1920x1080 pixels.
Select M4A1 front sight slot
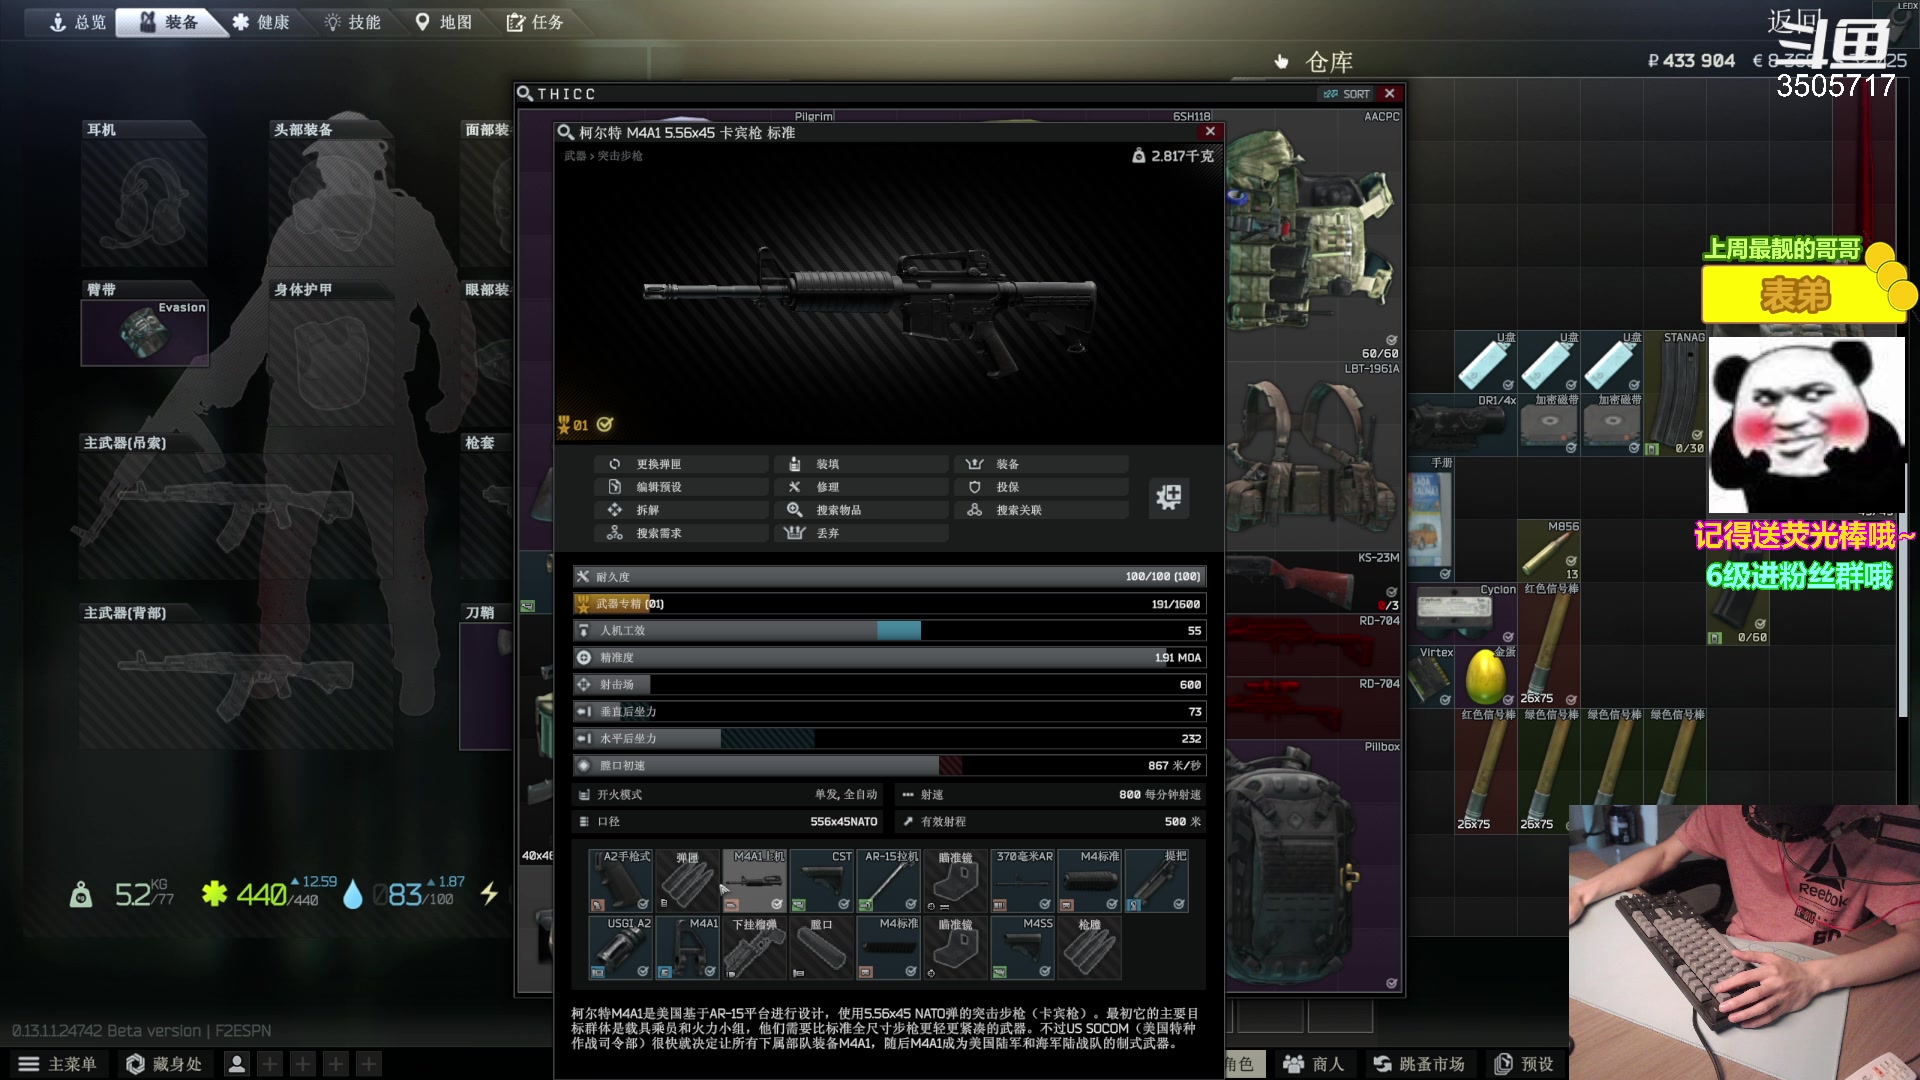click(687, 948)
